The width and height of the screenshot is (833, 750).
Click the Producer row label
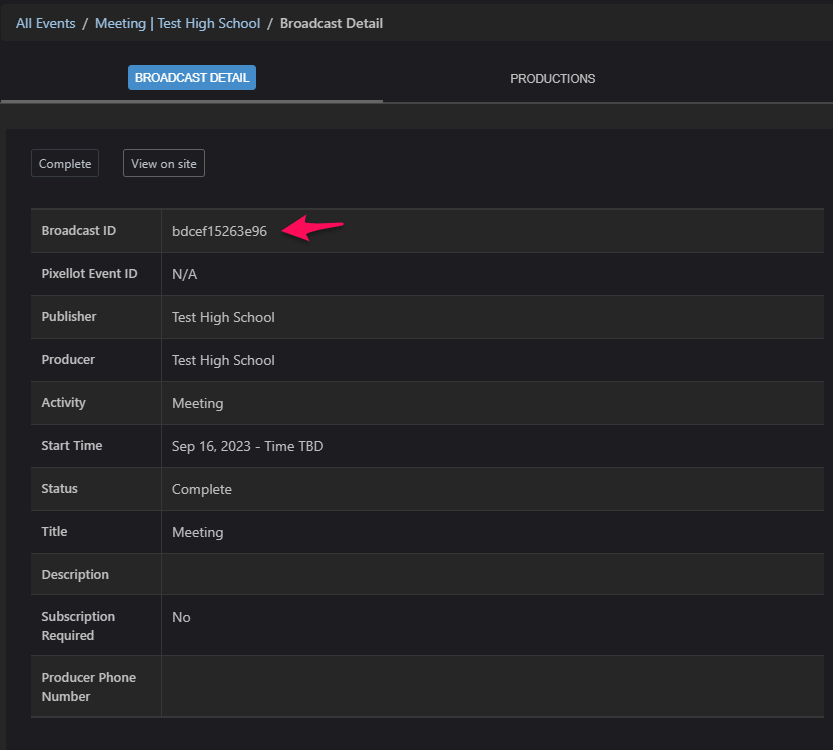pyautogui.click(x=68, y=360)
